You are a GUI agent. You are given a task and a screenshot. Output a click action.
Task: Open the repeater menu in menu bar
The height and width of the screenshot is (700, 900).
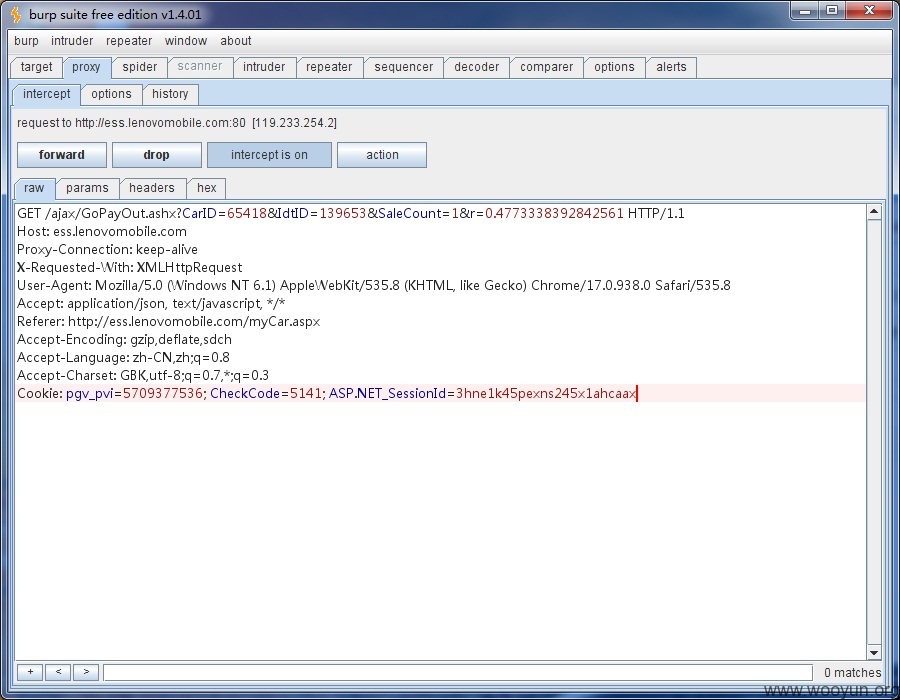[129, 41]
